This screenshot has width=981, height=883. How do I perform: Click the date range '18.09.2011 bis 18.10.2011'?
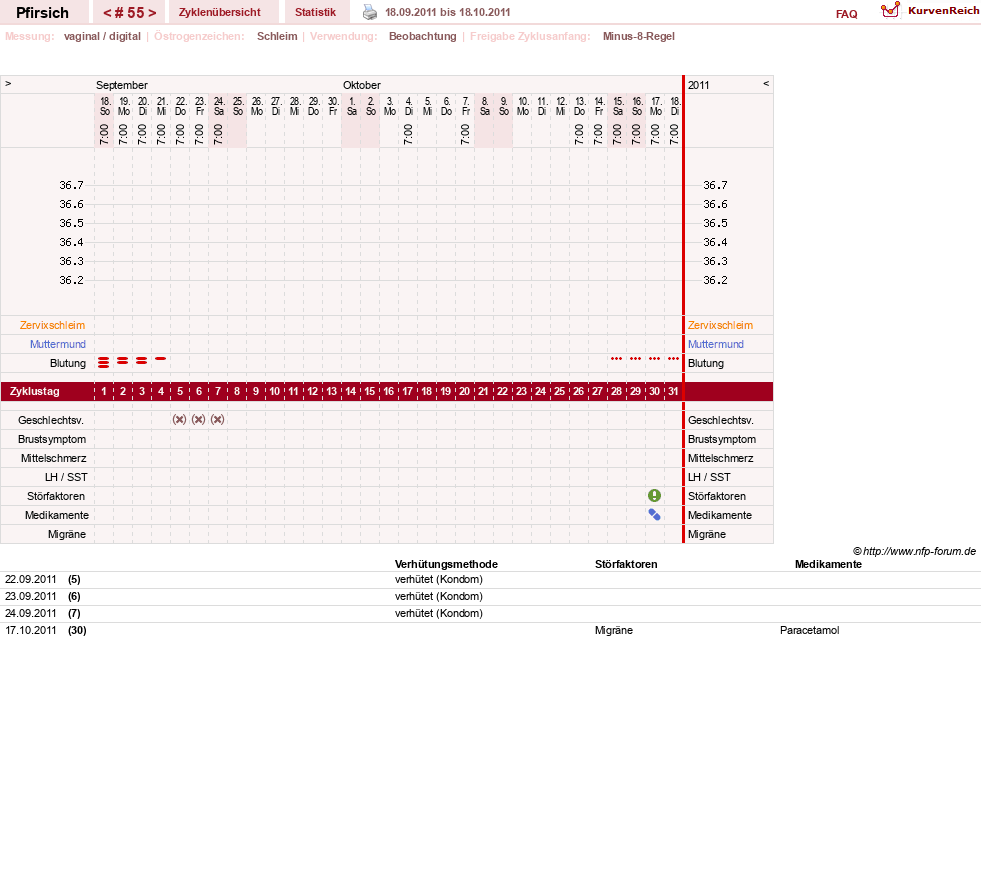point(447,12)
